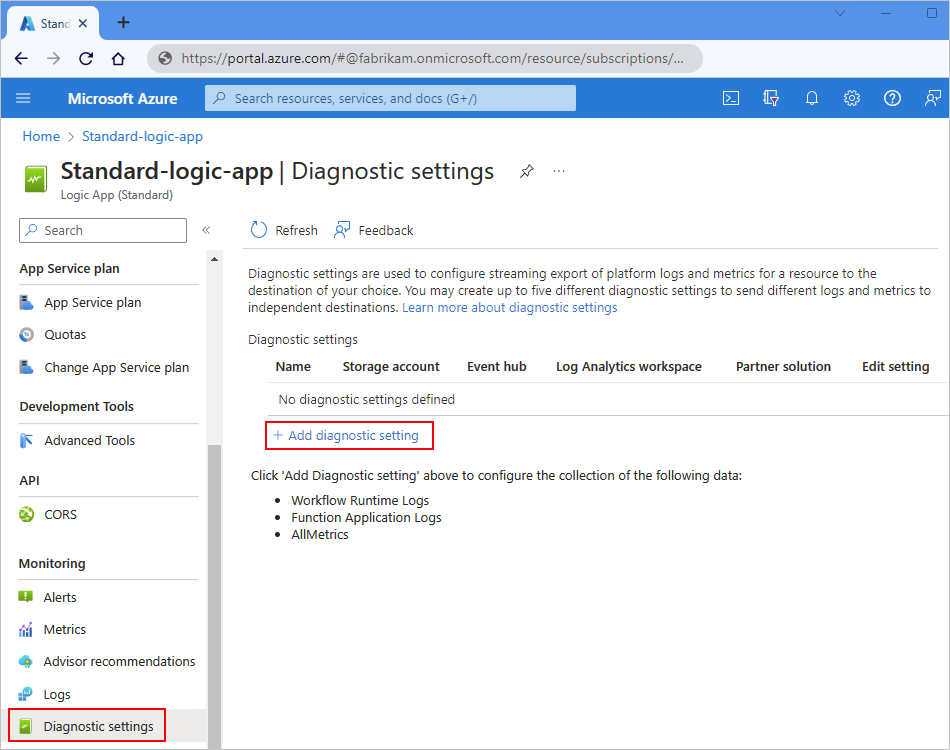This screenshot has width=950, height=750.
Task: Open the ellipsis menu beside the pin
Action: tap(558, 171)
